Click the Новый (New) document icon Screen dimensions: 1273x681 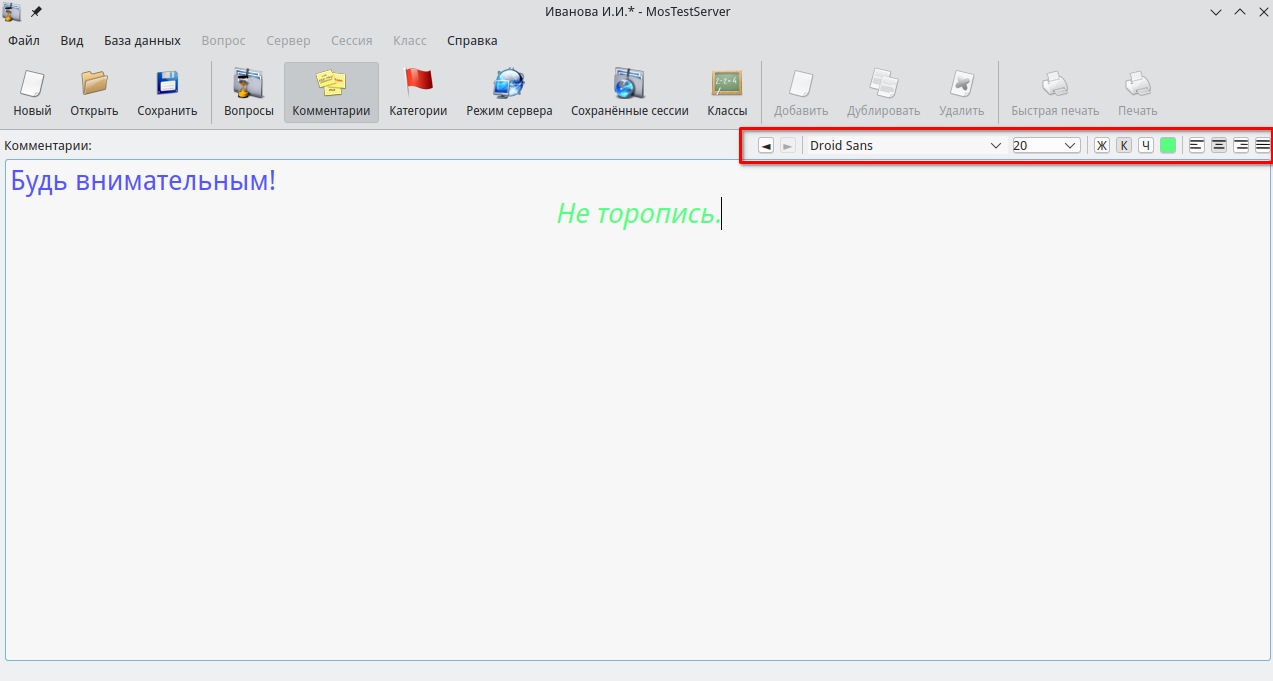point(32,84)
